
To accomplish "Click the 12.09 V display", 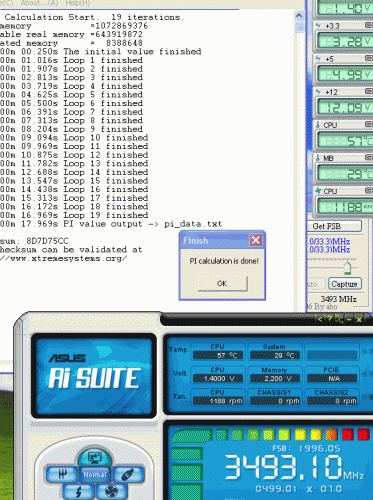I will tap(345, 107).
